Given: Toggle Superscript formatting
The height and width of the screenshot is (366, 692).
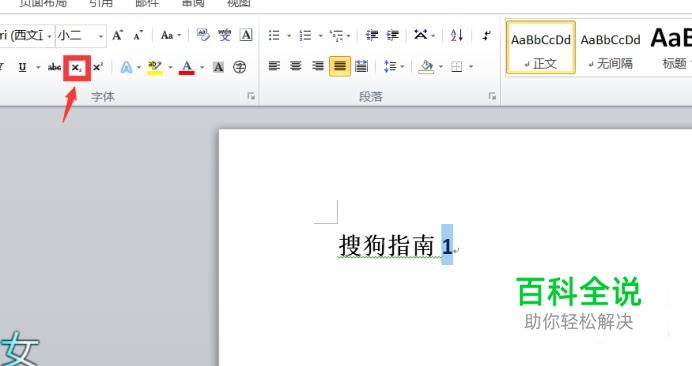Looking at the screenshot, I should [x=98, y=67].
